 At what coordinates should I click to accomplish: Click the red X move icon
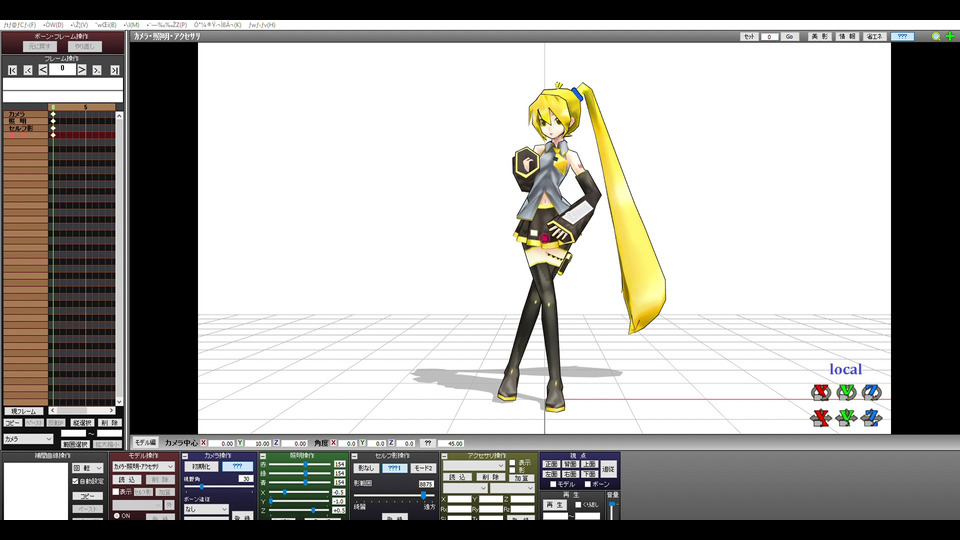point(820,418)
